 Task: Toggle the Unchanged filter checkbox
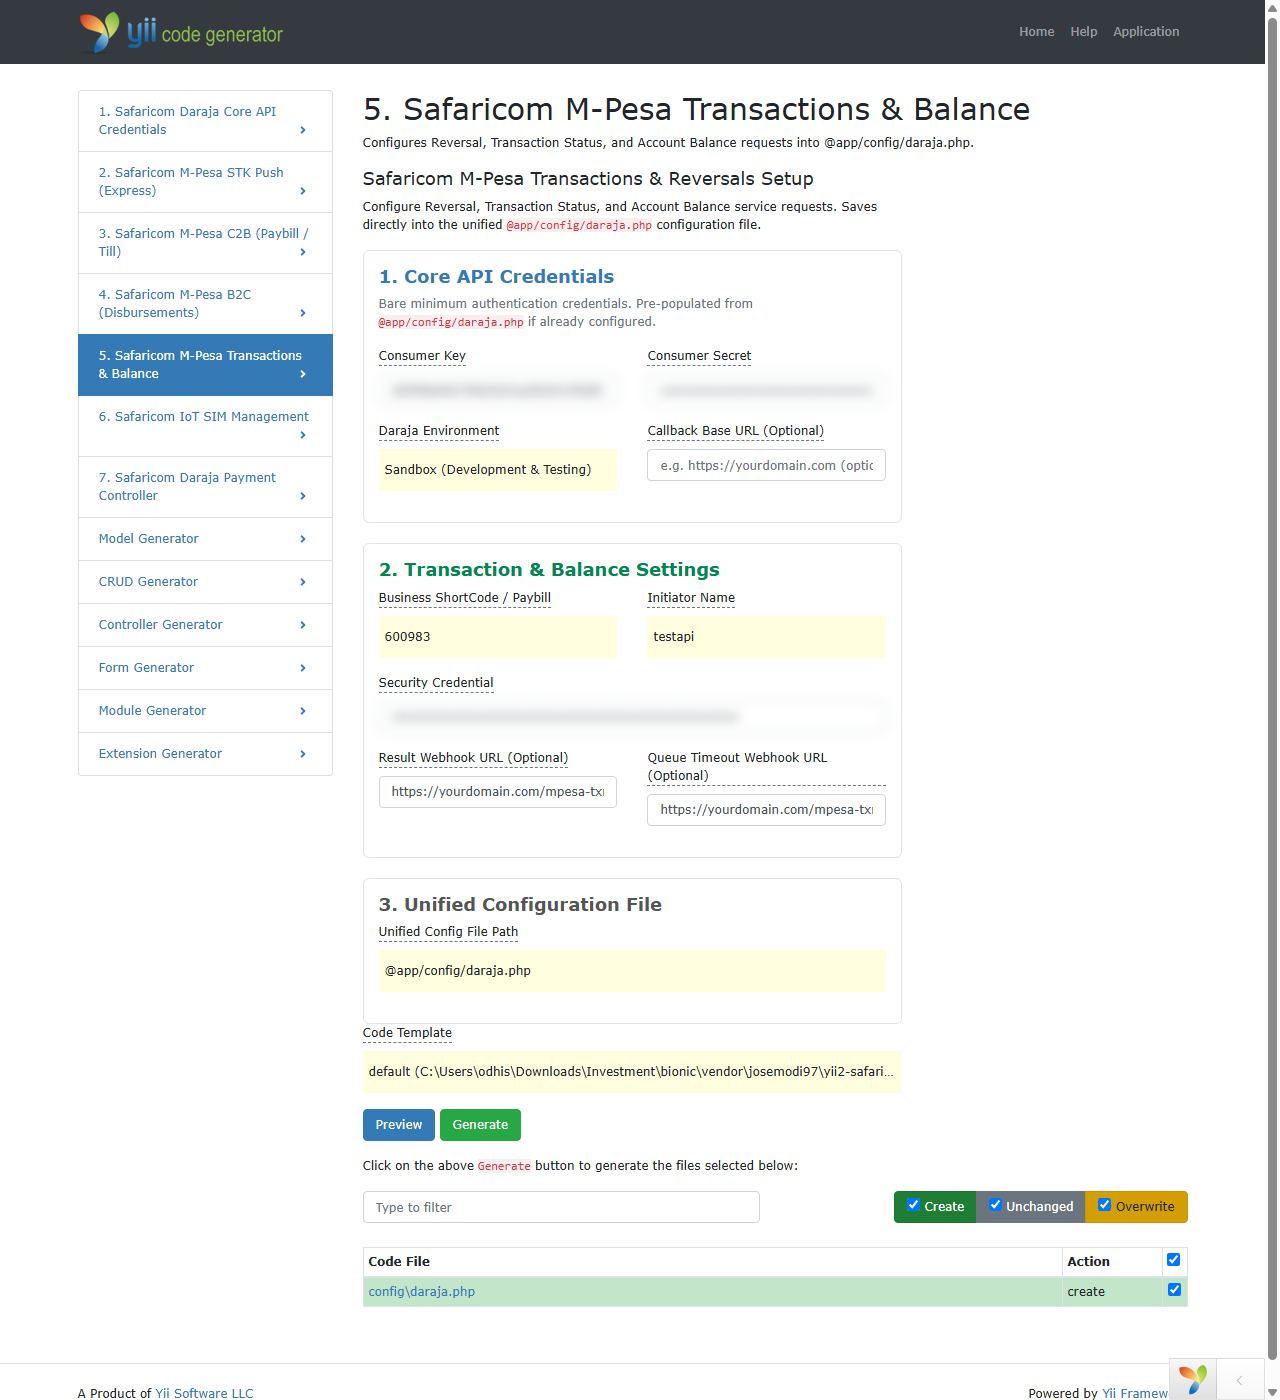pos(995,1205)
